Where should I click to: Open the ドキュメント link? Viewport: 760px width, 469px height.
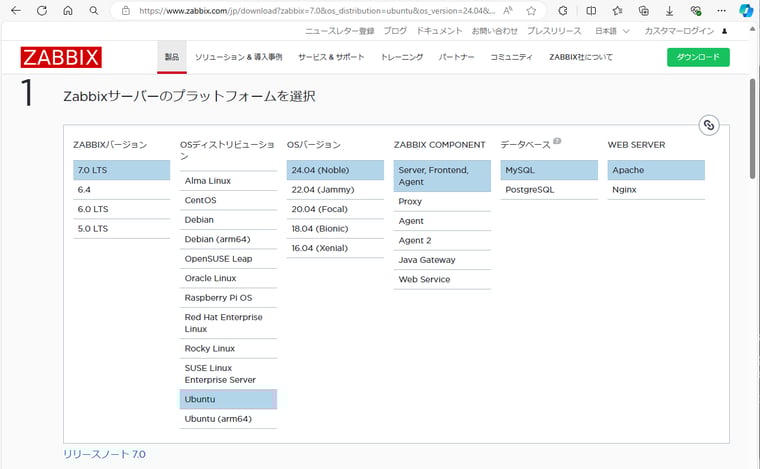(x=439, y=31)
